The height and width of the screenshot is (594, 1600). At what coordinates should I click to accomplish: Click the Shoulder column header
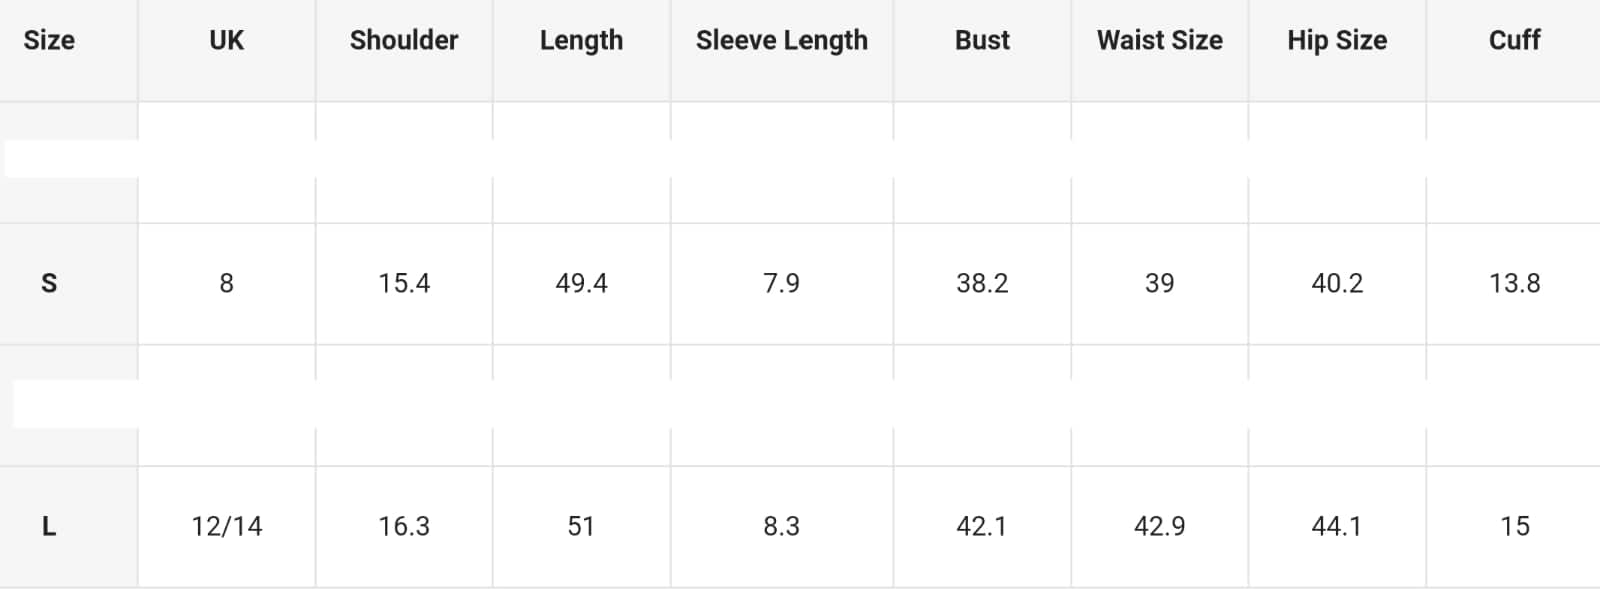(x=404, y=40)
